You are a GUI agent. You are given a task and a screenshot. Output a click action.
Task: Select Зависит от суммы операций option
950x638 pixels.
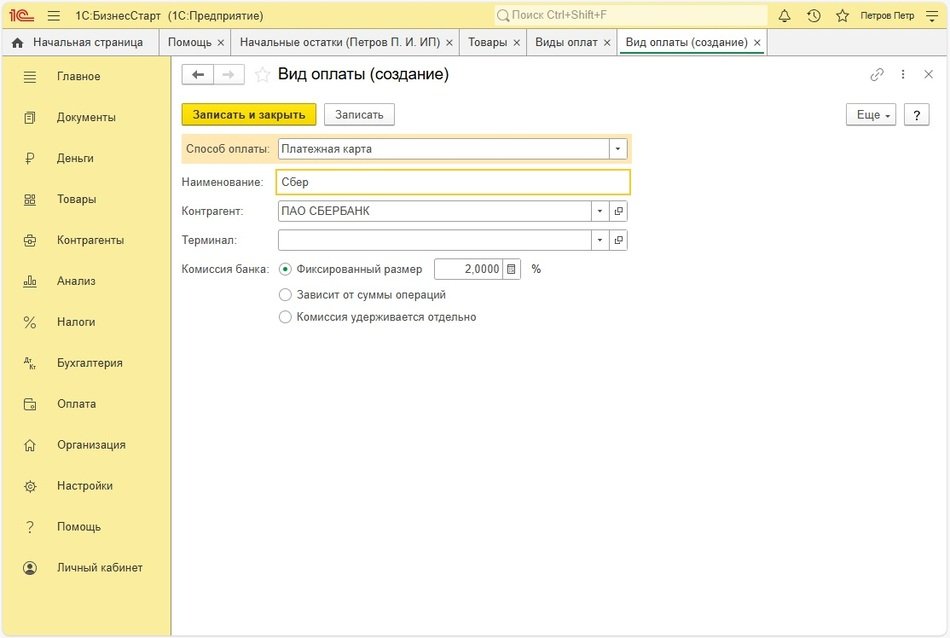pyautogui.click(x=286, y=295)
